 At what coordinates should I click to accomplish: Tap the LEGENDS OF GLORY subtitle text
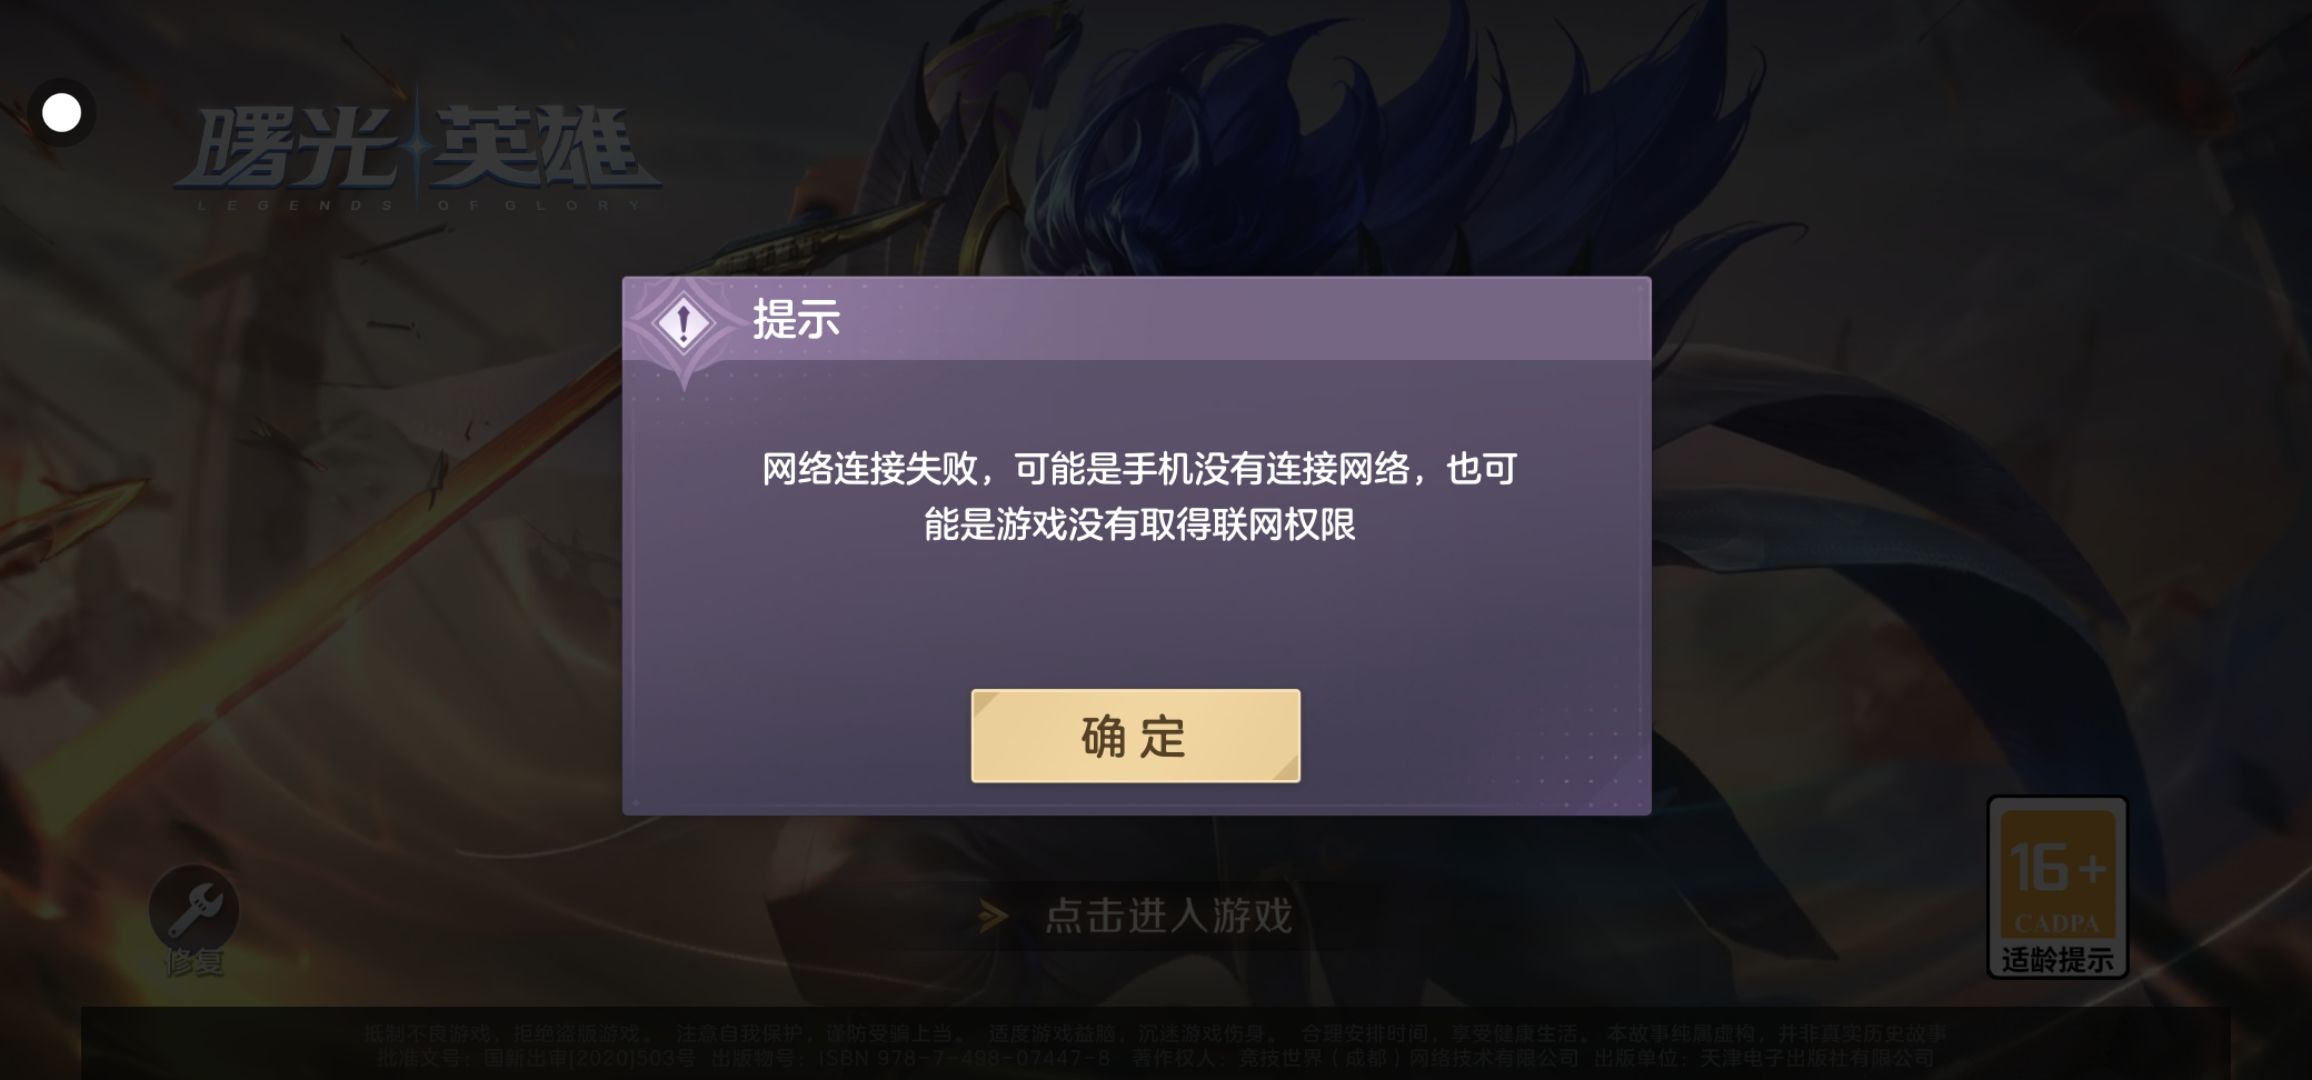point(418,206)
